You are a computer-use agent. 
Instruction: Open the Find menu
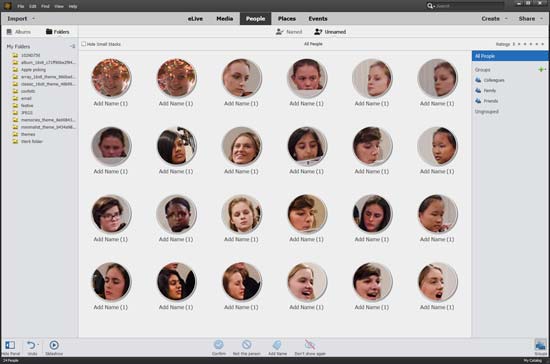tap(45, 6)
